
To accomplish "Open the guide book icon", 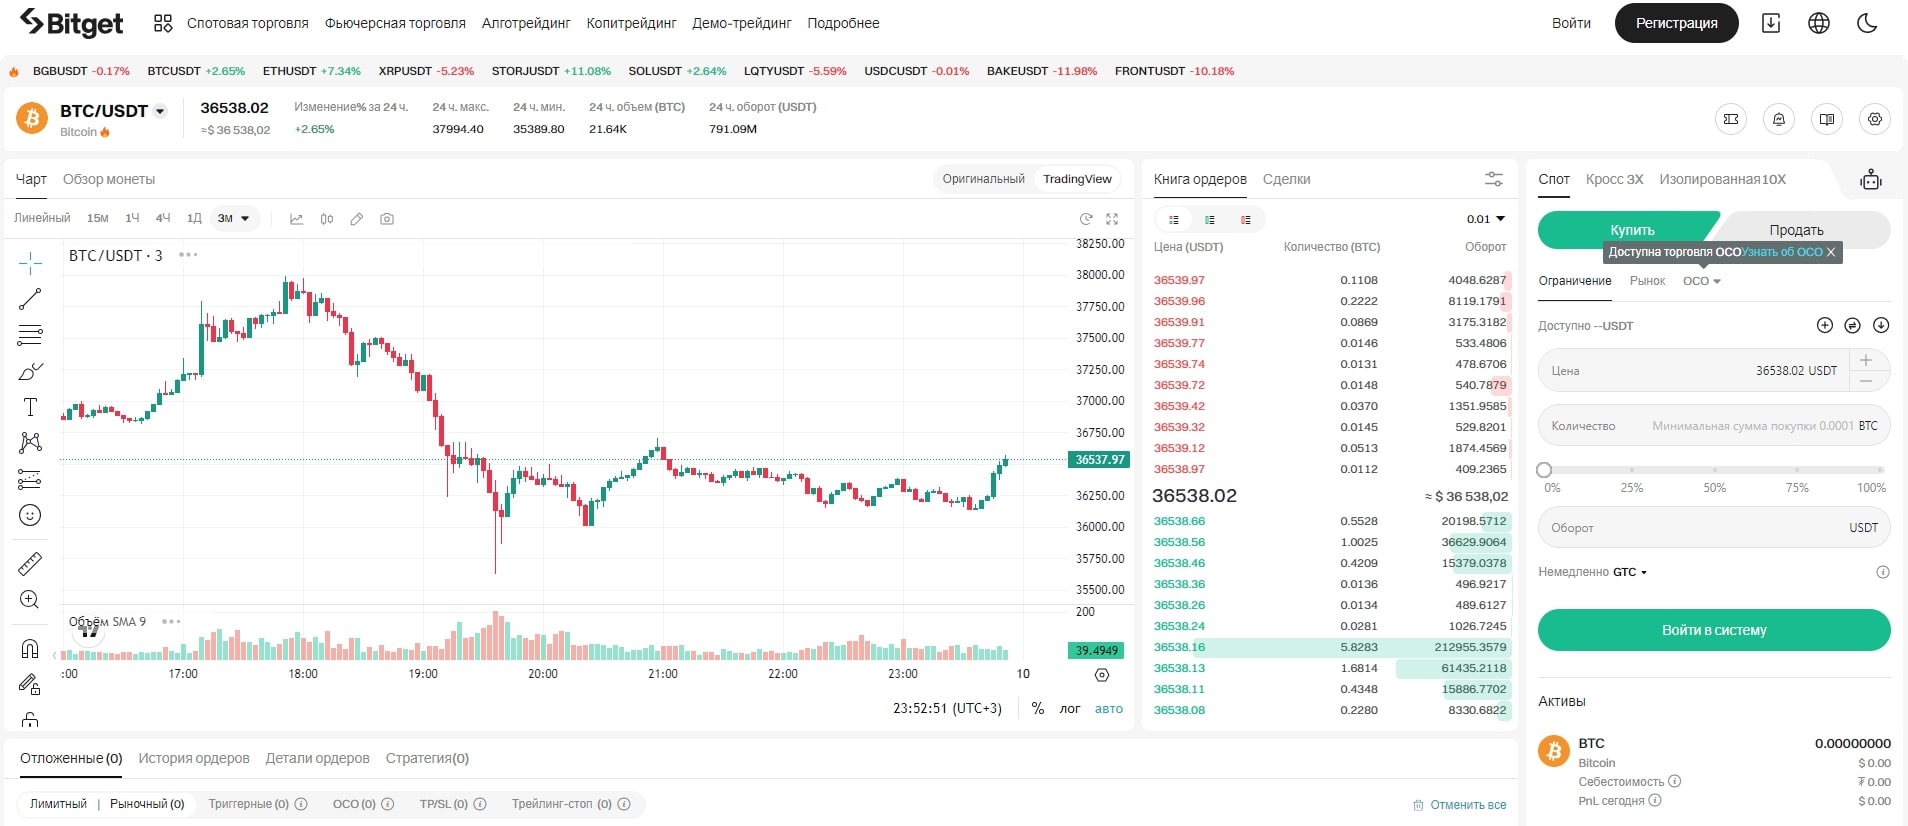I will coord(1827,119).
